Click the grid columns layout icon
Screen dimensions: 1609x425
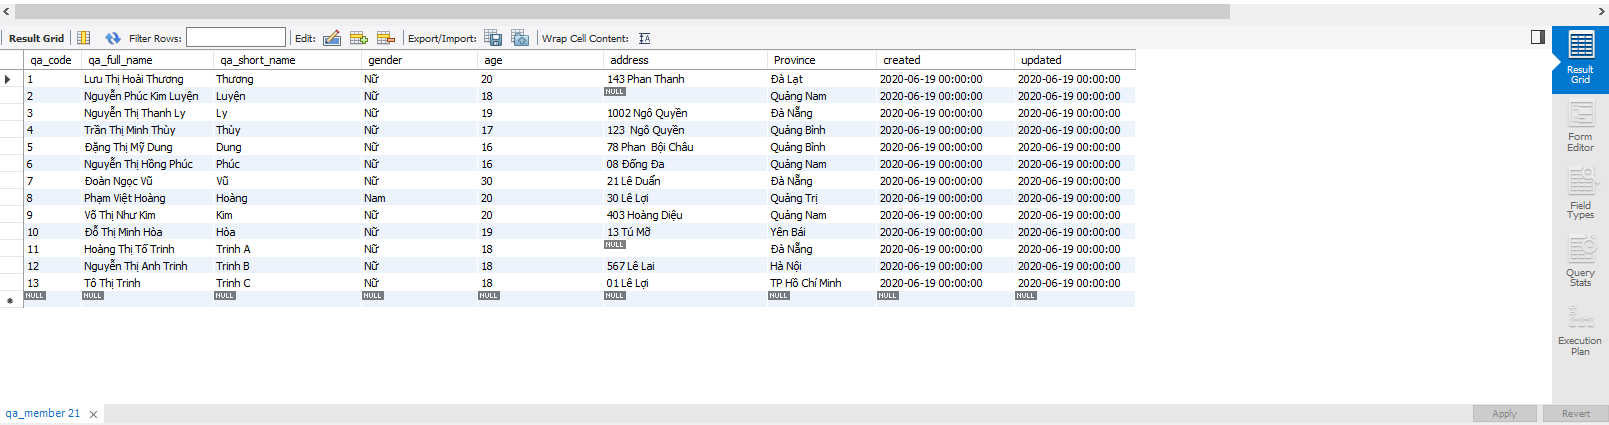point(84,38)
